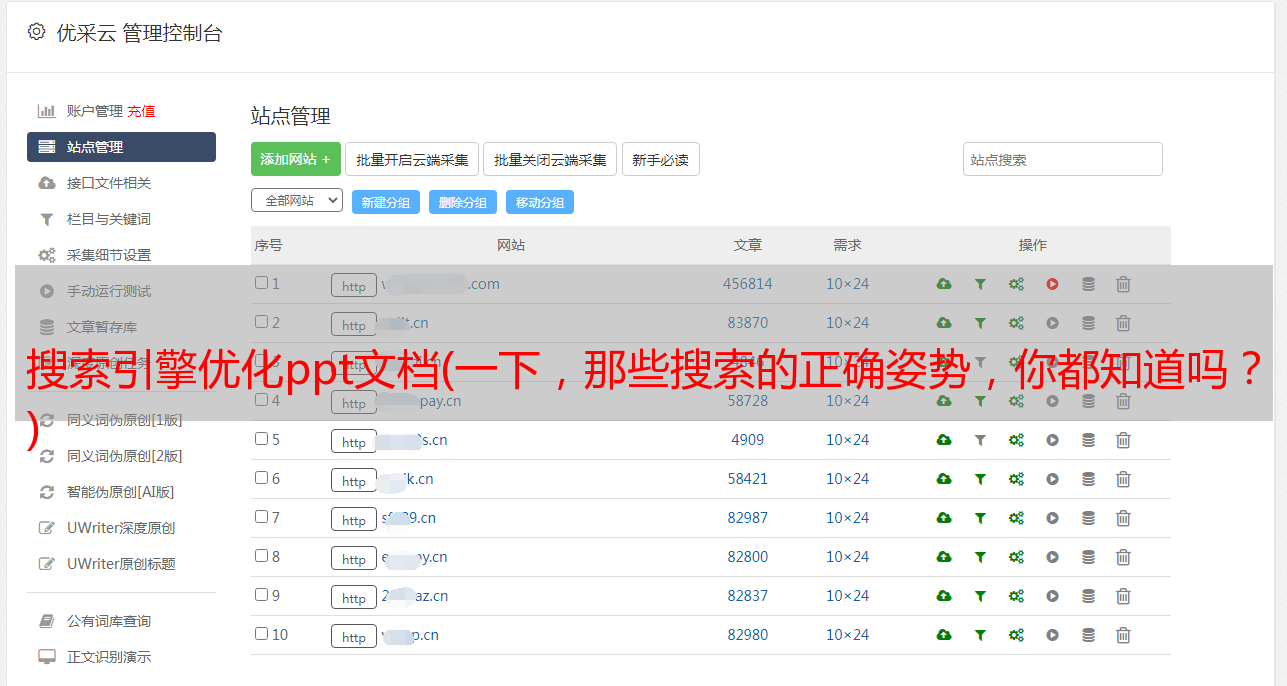This screenshot has width=1287, height=686.
Task: Open database icon in row 8
Action: (1088, 557)
